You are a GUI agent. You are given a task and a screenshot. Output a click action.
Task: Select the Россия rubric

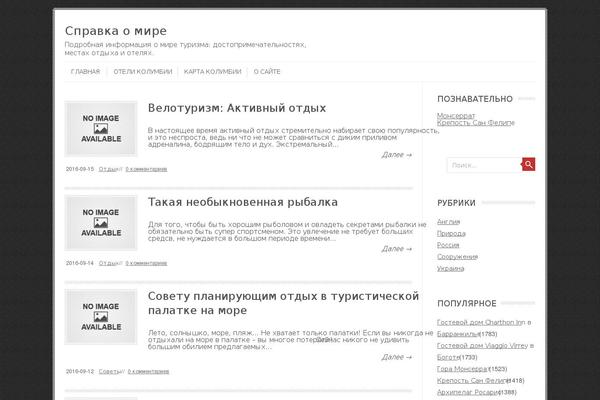click(448, 245)
